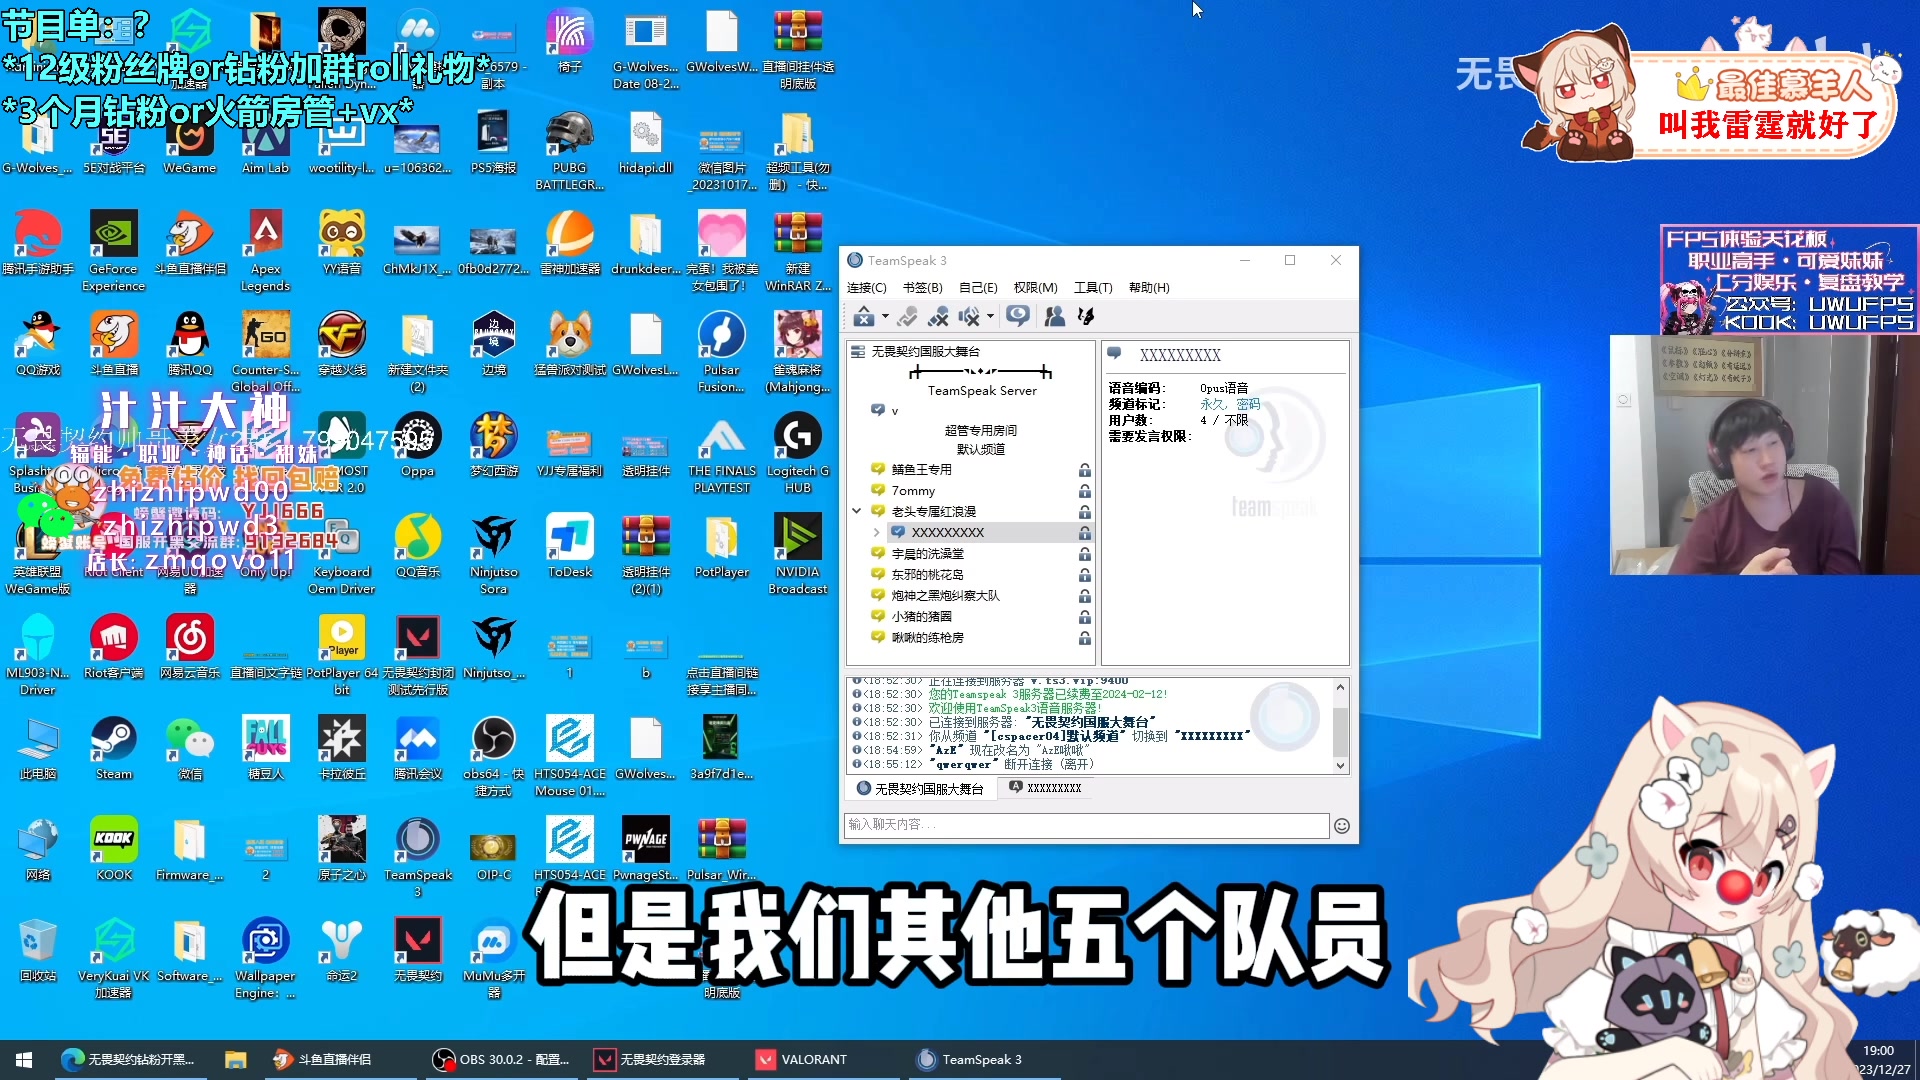Click the rightmost TeamSpeak toolbar icon
The height and width of the screenshot is (1080, 1920).
pyautogui.click(x=1086, y=317)
